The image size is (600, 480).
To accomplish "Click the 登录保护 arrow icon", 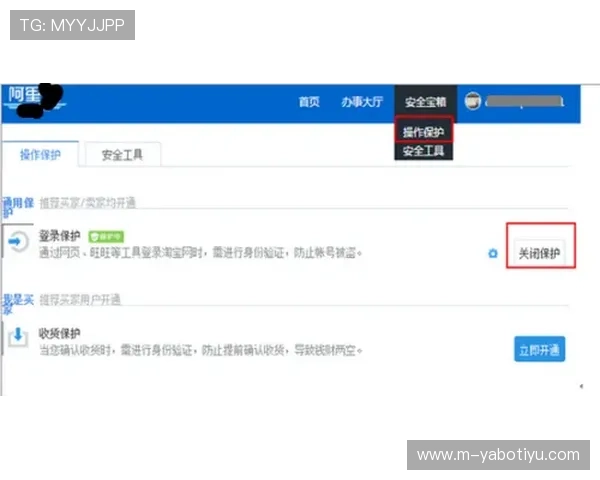I will click(18, 242).
